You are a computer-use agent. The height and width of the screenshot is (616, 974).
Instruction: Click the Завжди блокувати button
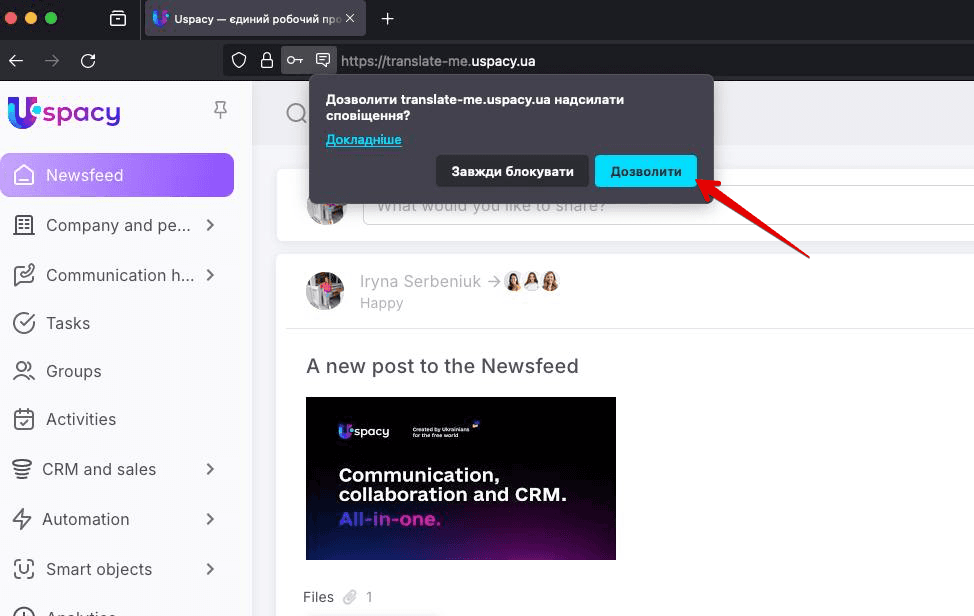pyautogui.click(x=512, y=171)
